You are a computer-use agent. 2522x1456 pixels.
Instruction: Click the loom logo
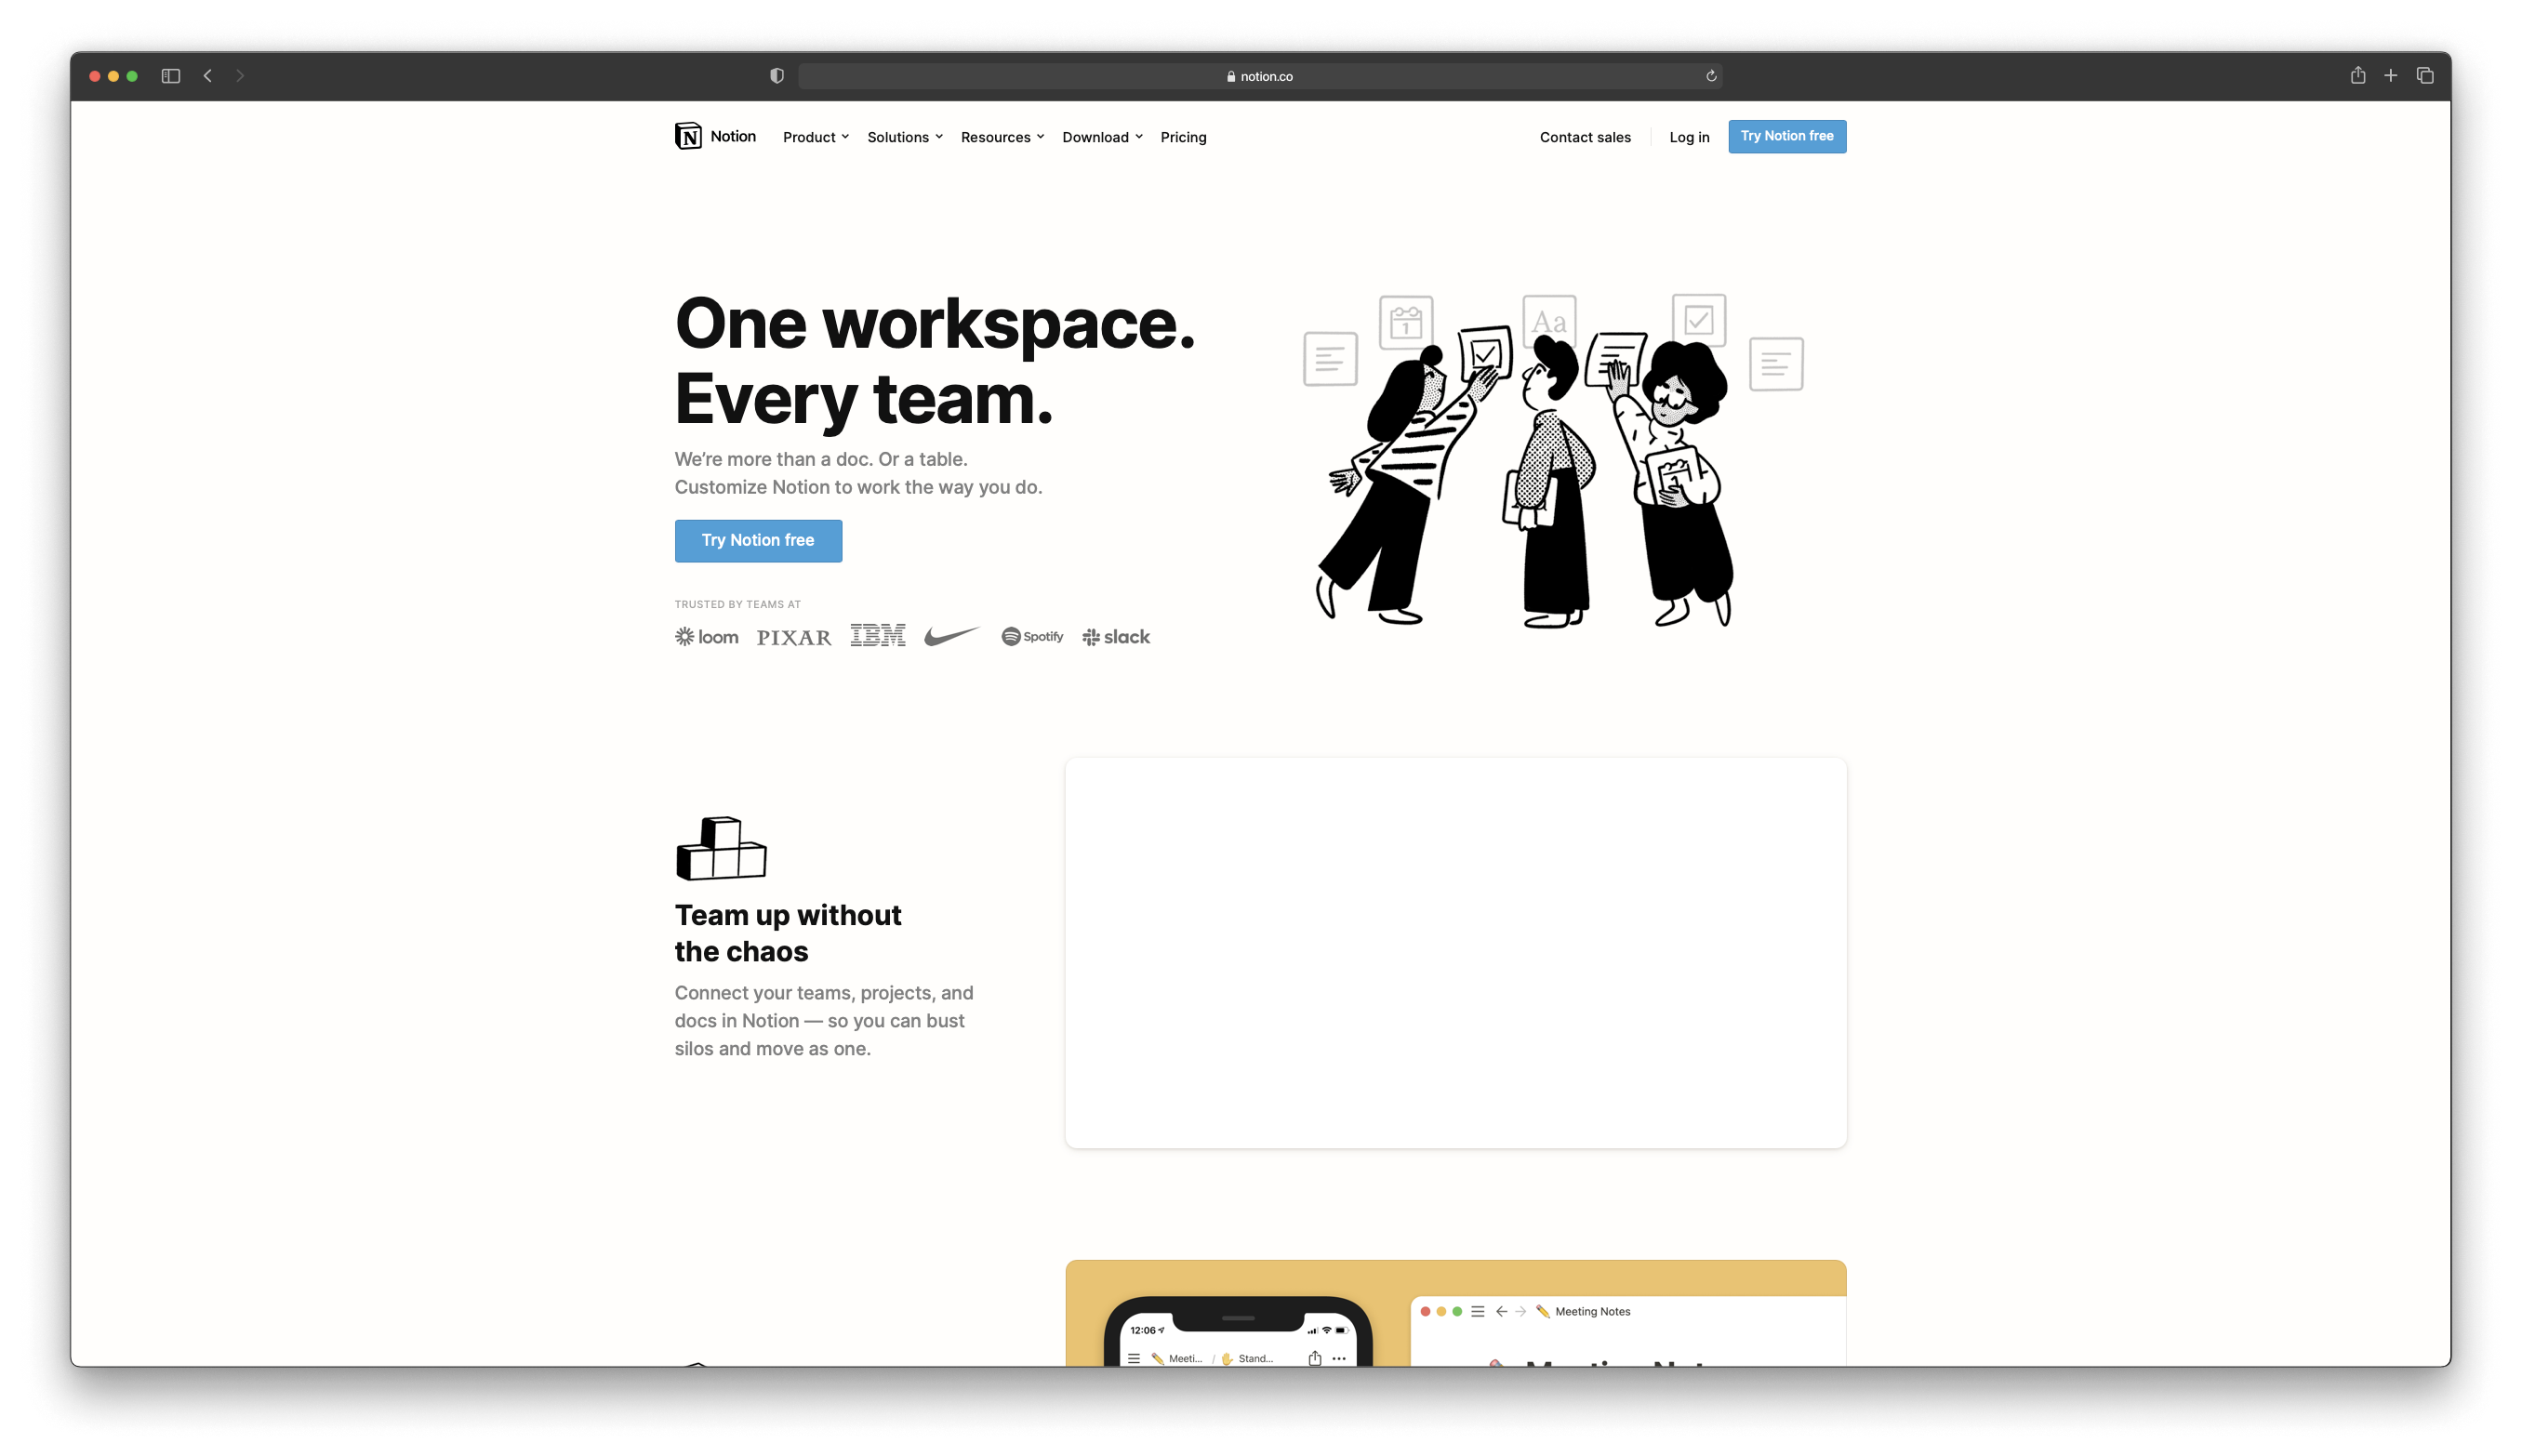click(x=707, y=637)
